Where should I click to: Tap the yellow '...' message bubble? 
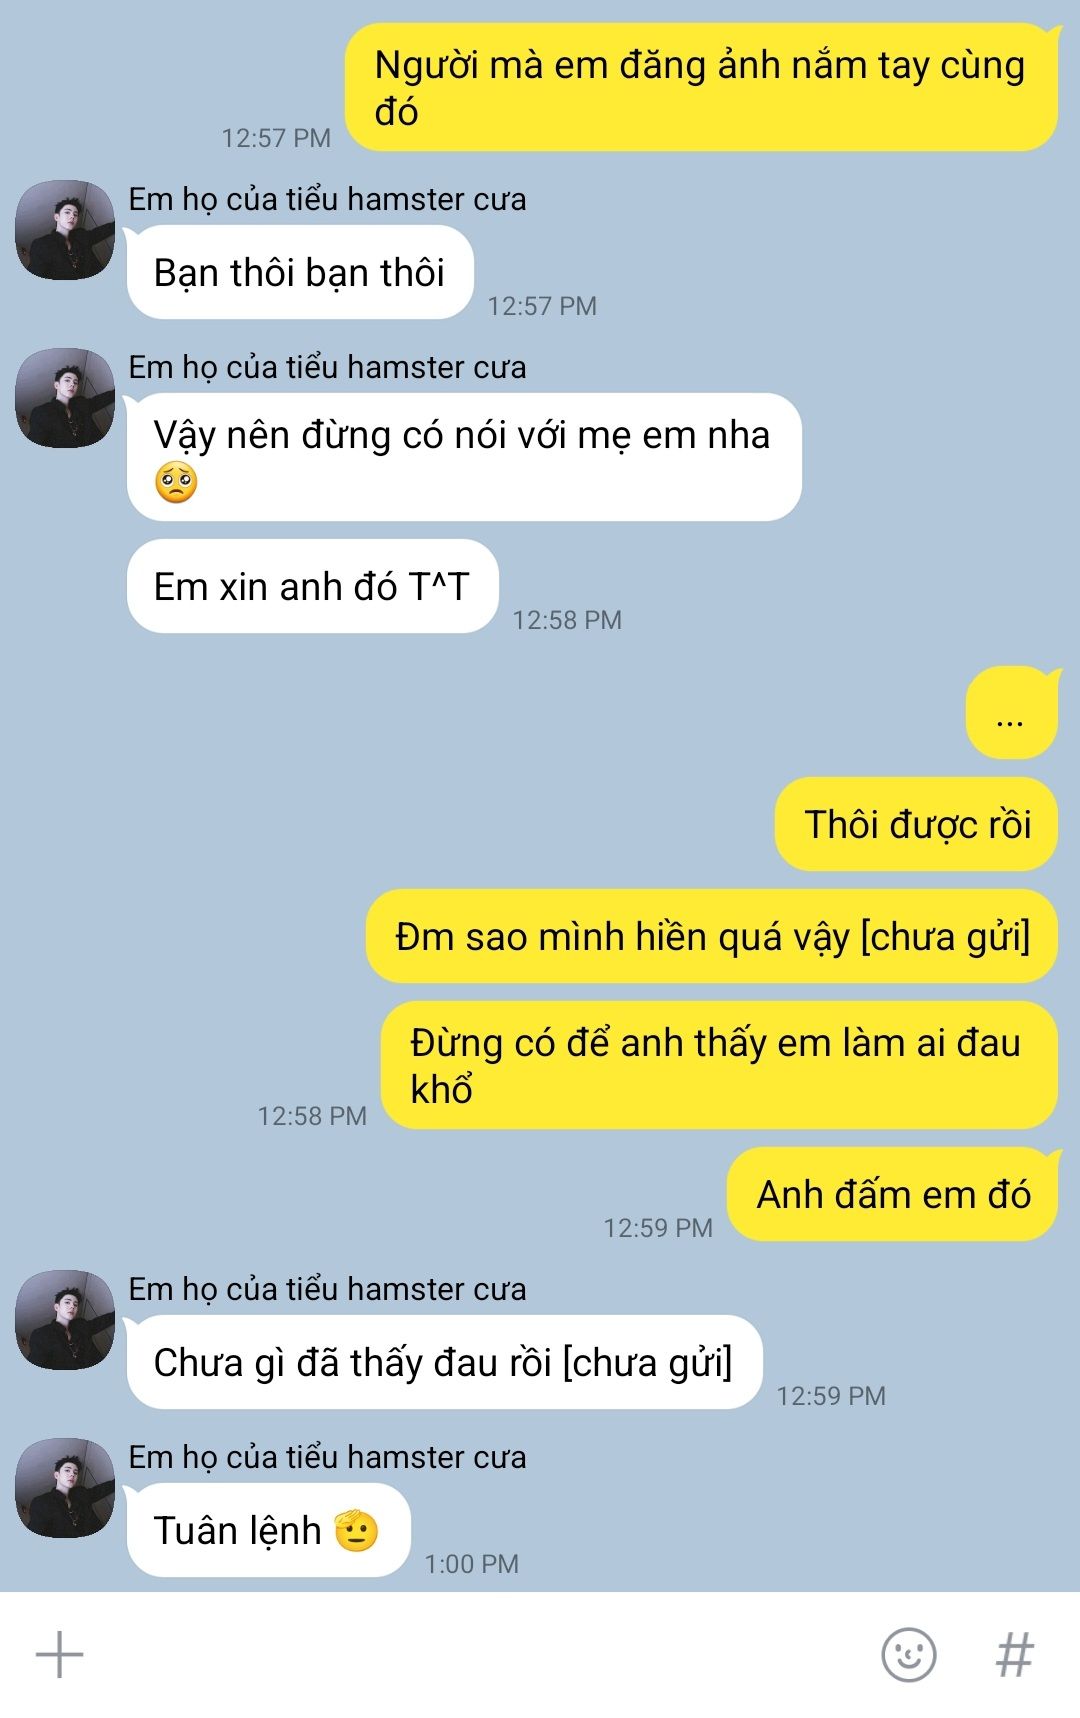(x=1011, y=713)
